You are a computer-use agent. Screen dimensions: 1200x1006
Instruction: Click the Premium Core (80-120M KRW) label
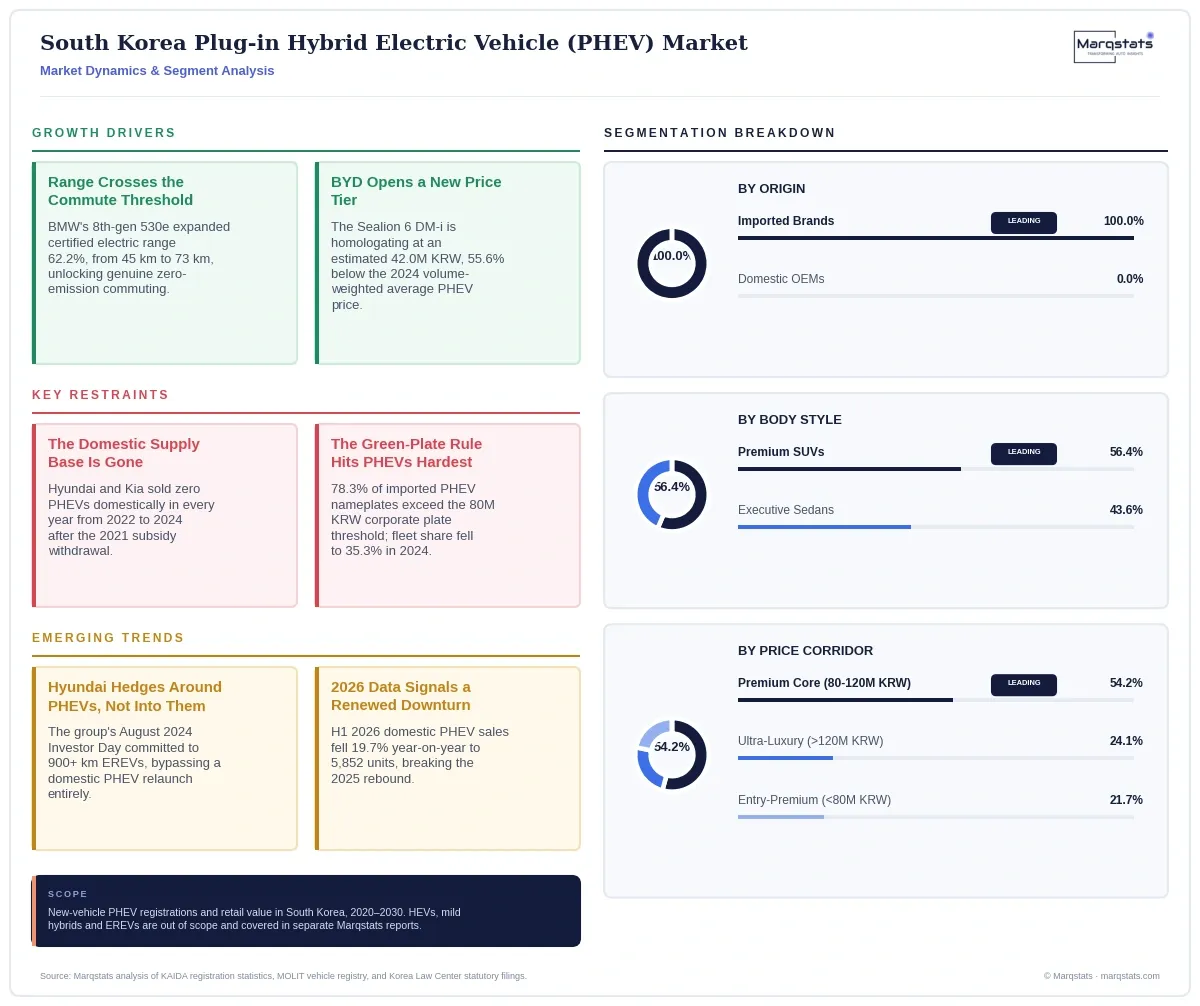click(825, 683)
